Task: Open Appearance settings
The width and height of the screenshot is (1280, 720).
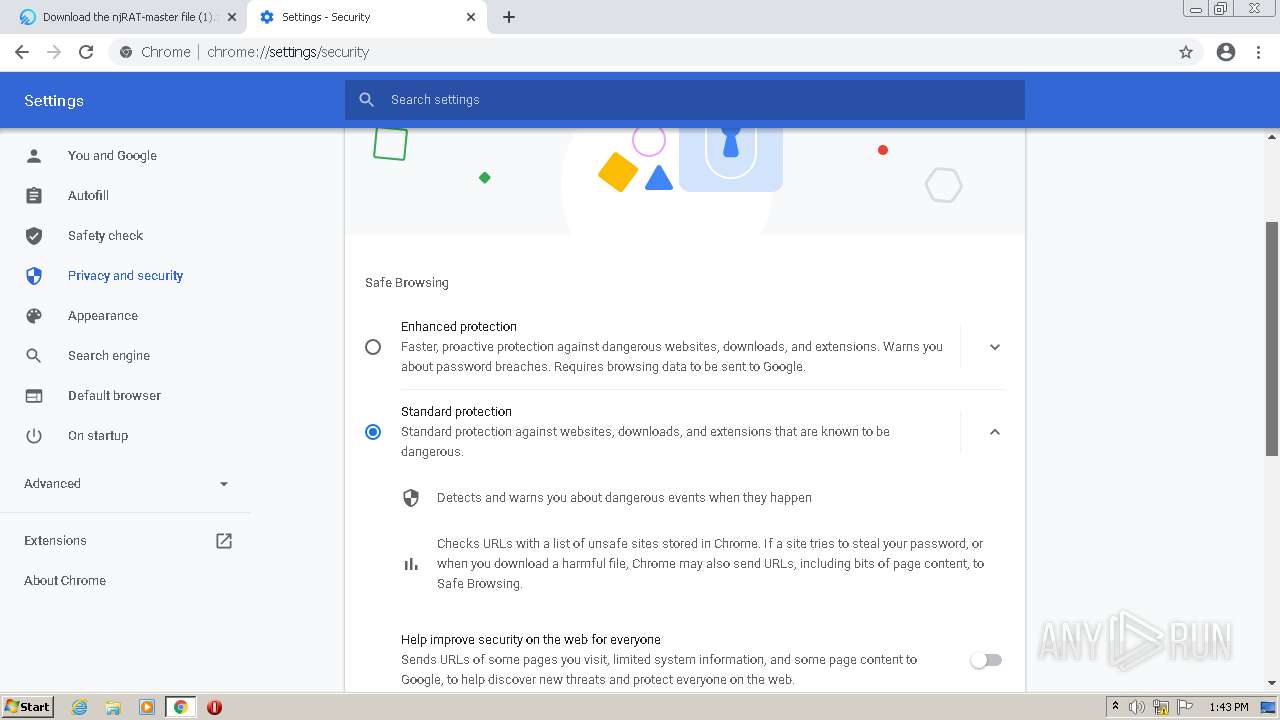Action: tap(103, 315)
